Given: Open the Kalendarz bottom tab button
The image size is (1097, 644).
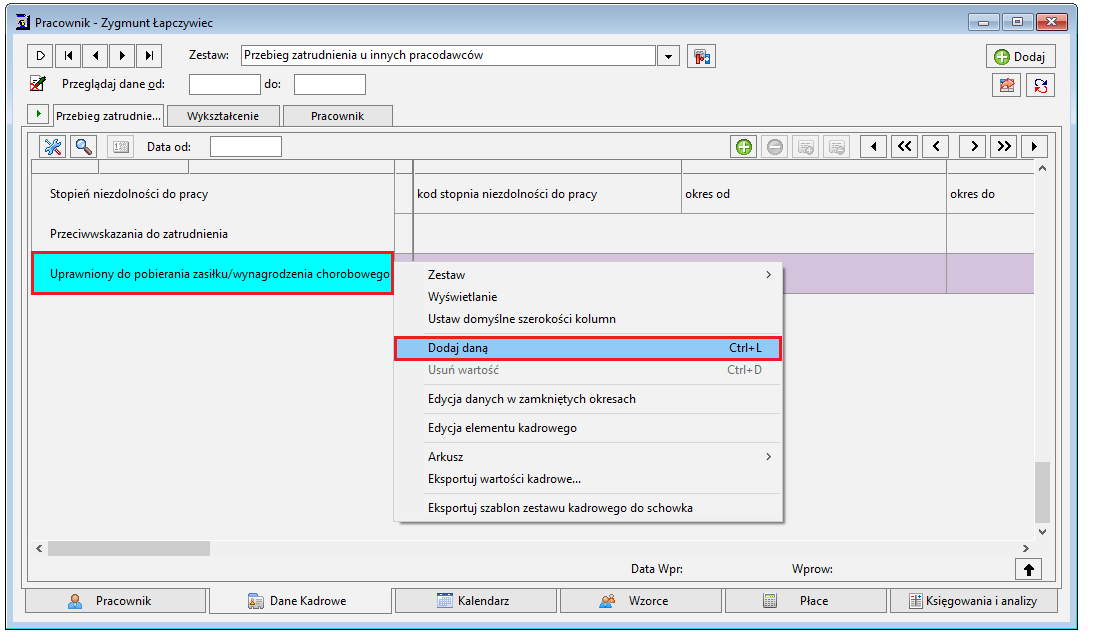Looking at the screenshot, I should pos(475,601).
